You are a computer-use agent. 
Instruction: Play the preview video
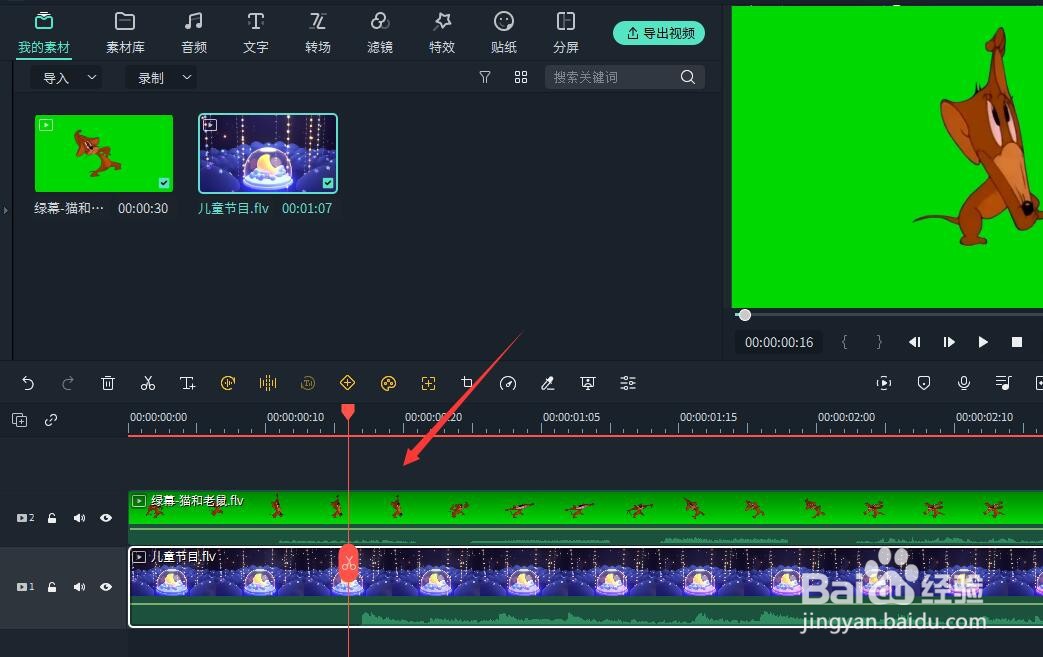[x=982, y=342]
